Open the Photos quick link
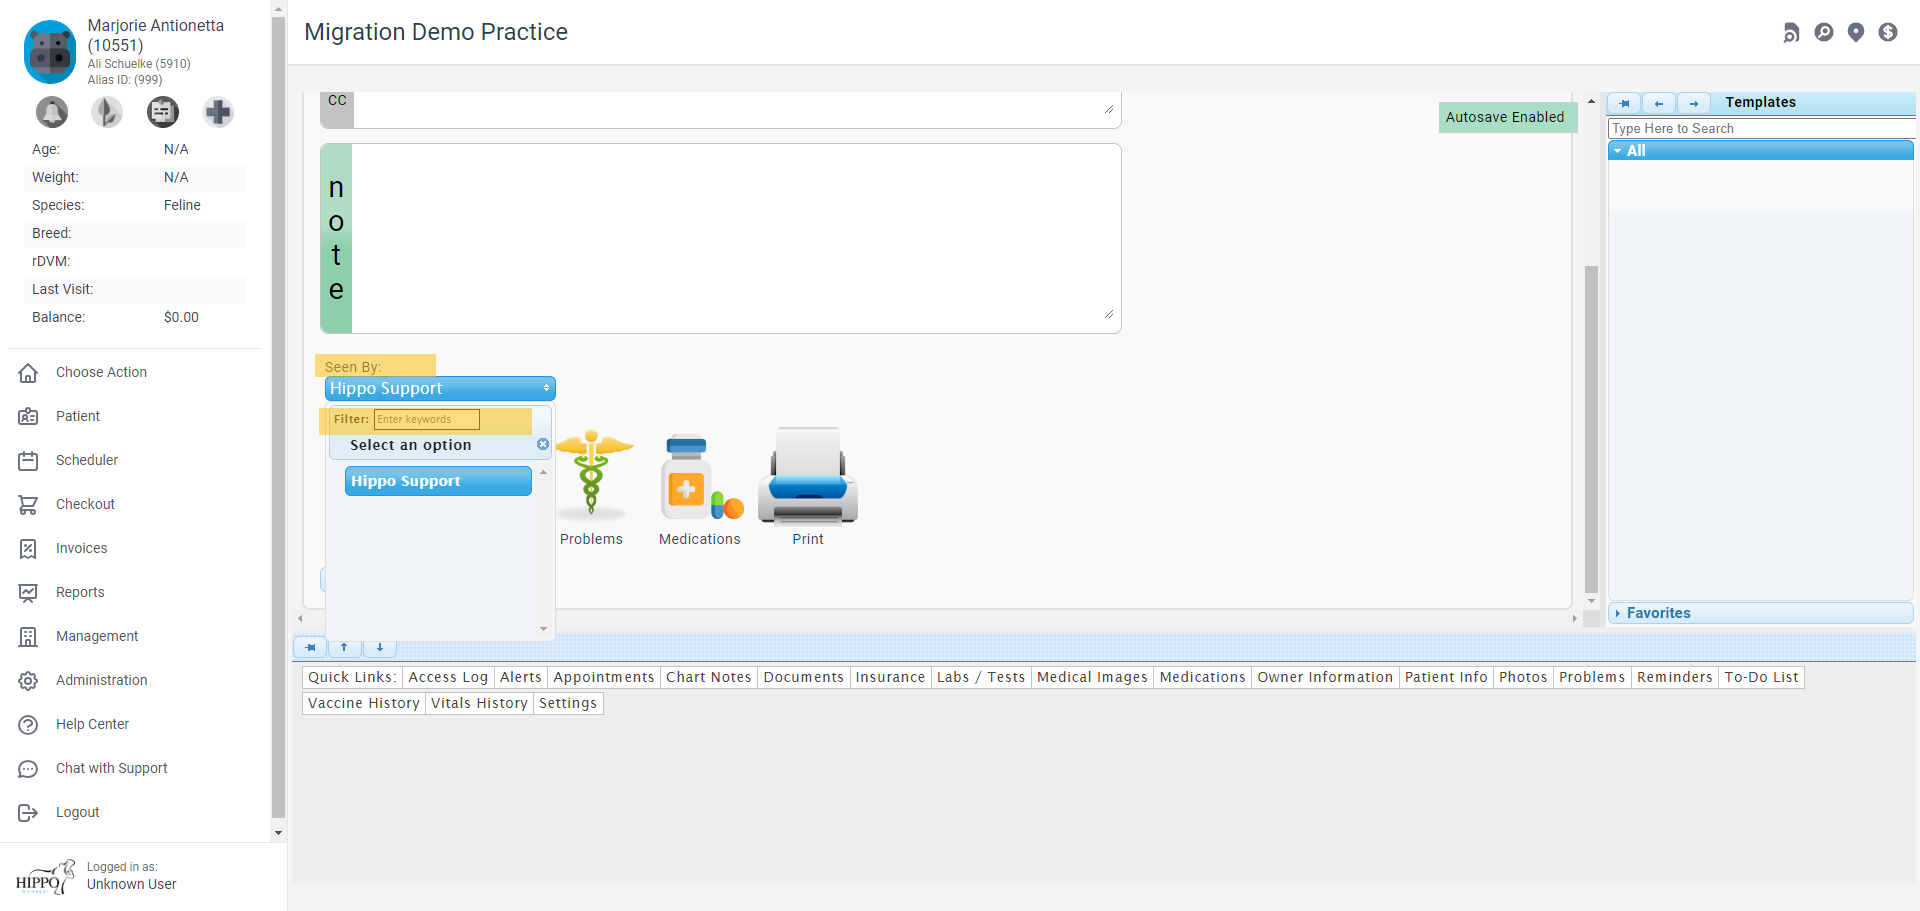 pyautogui.click(x=1523, y=677)
